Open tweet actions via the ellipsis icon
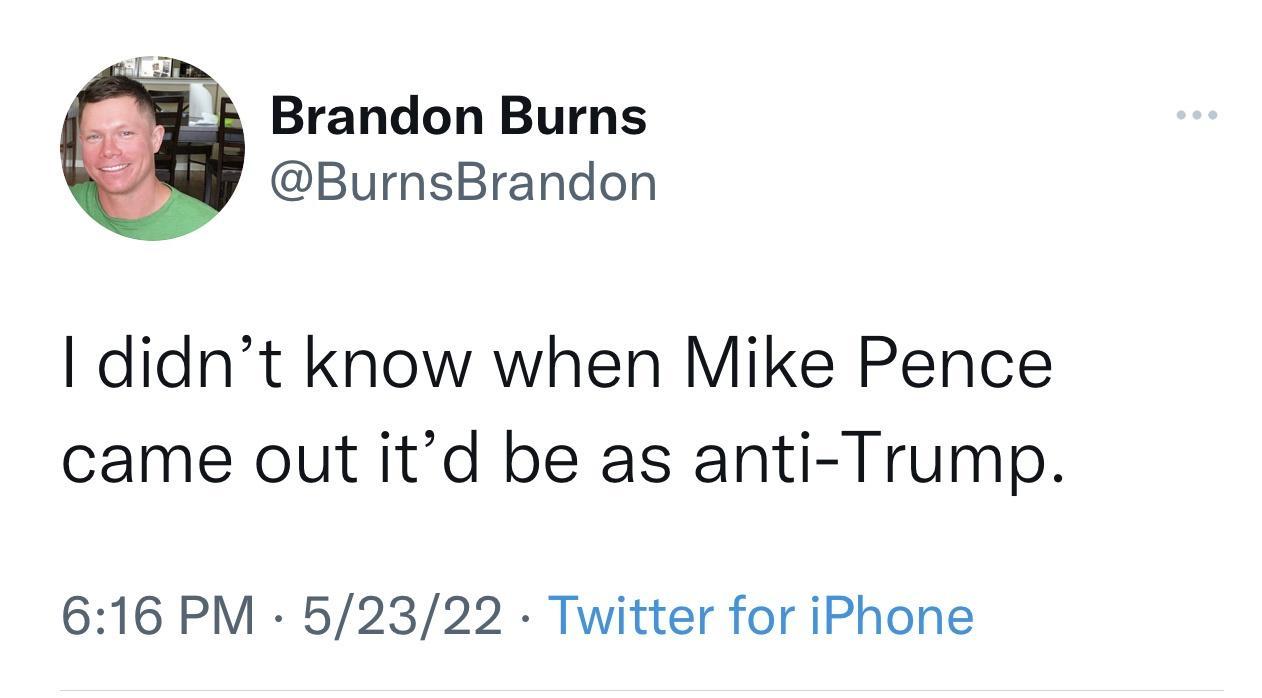Screen dimensions: 1262x698 click(x=1194, y=113)
